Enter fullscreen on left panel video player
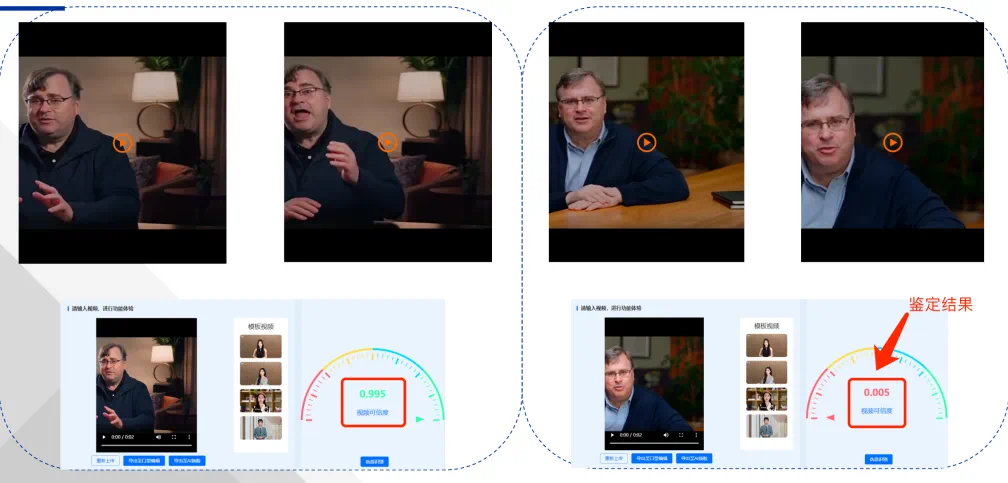The image size is (1008, 483). pos(174,437)
